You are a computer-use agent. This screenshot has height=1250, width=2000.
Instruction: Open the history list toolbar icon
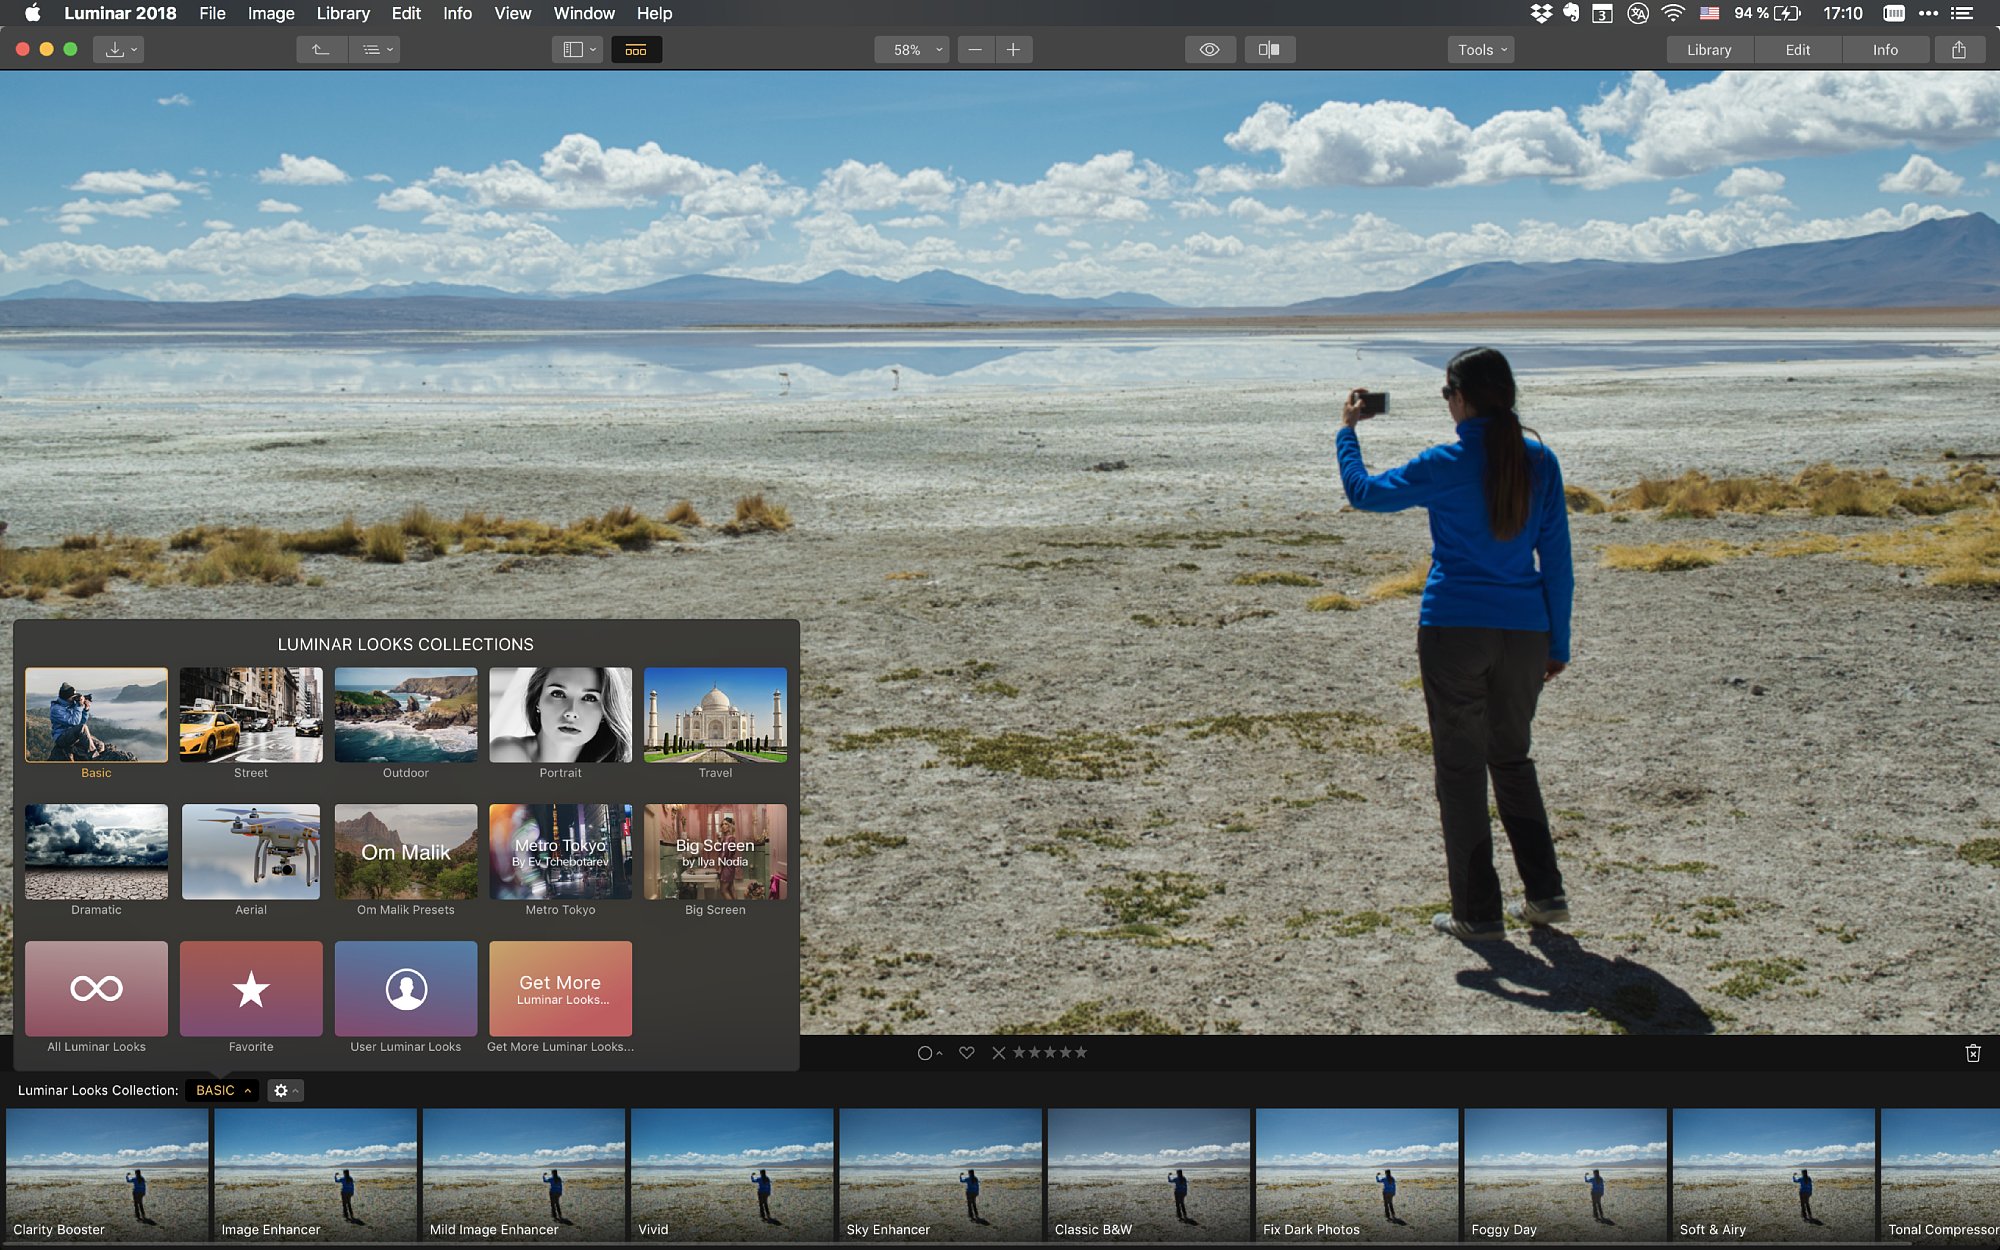[x=375, y=49]
